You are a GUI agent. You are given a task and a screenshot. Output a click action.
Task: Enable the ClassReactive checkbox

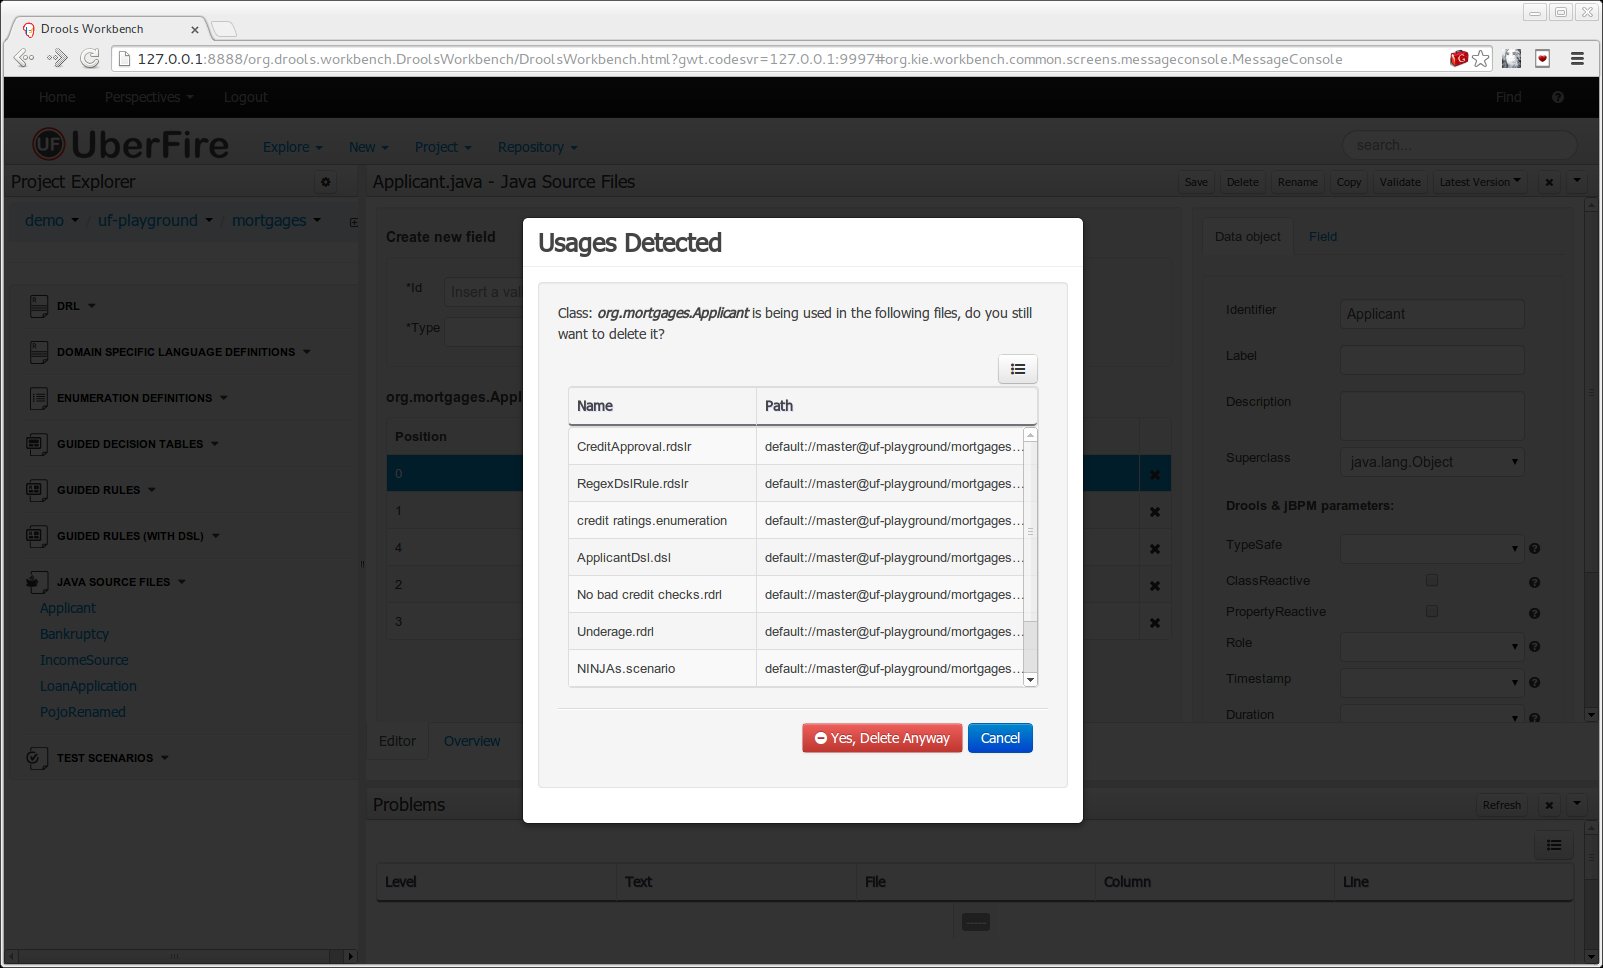[1431, 580]
